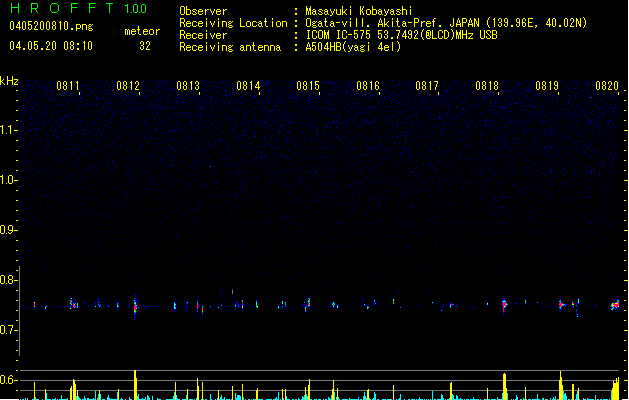Click the bright meteor echo just after 0818

pos(505,305)
